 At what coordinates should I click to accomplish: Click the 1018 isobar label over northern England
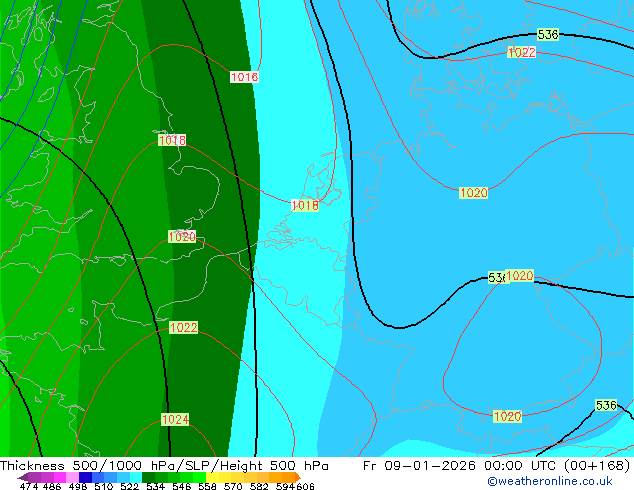[x=172, y=140]
